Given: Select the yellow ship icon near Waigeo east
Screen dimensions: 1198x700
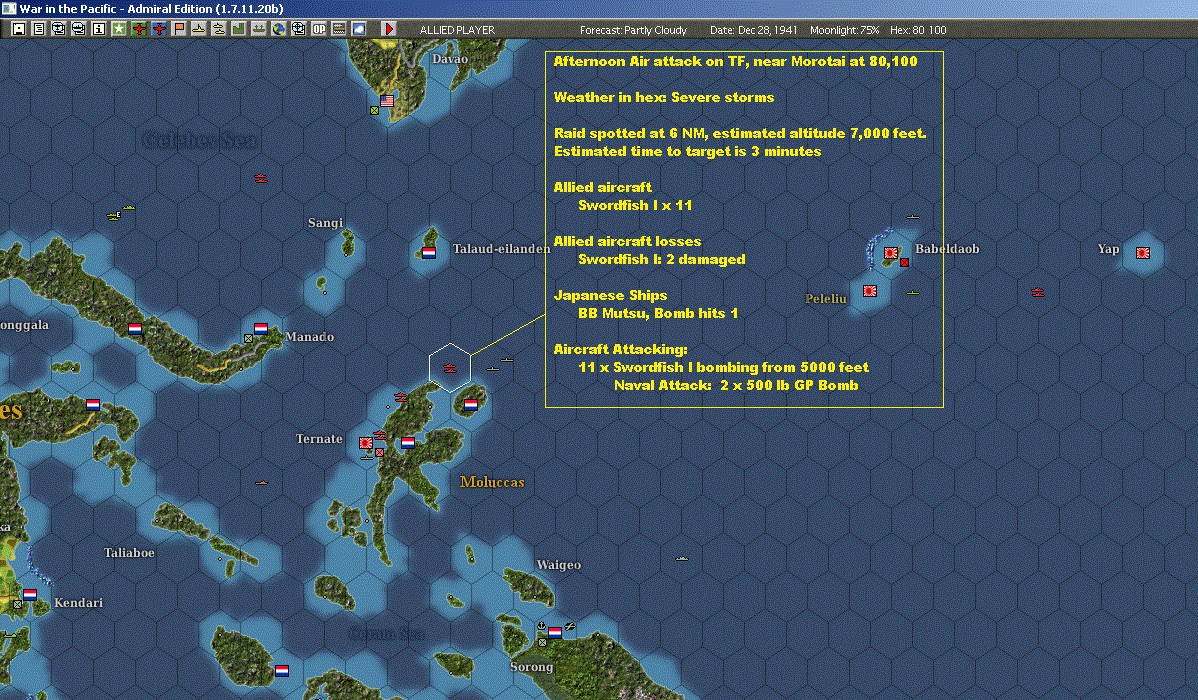Looking at the screenshot, I should pyautogui.click(x=682, y=559).
